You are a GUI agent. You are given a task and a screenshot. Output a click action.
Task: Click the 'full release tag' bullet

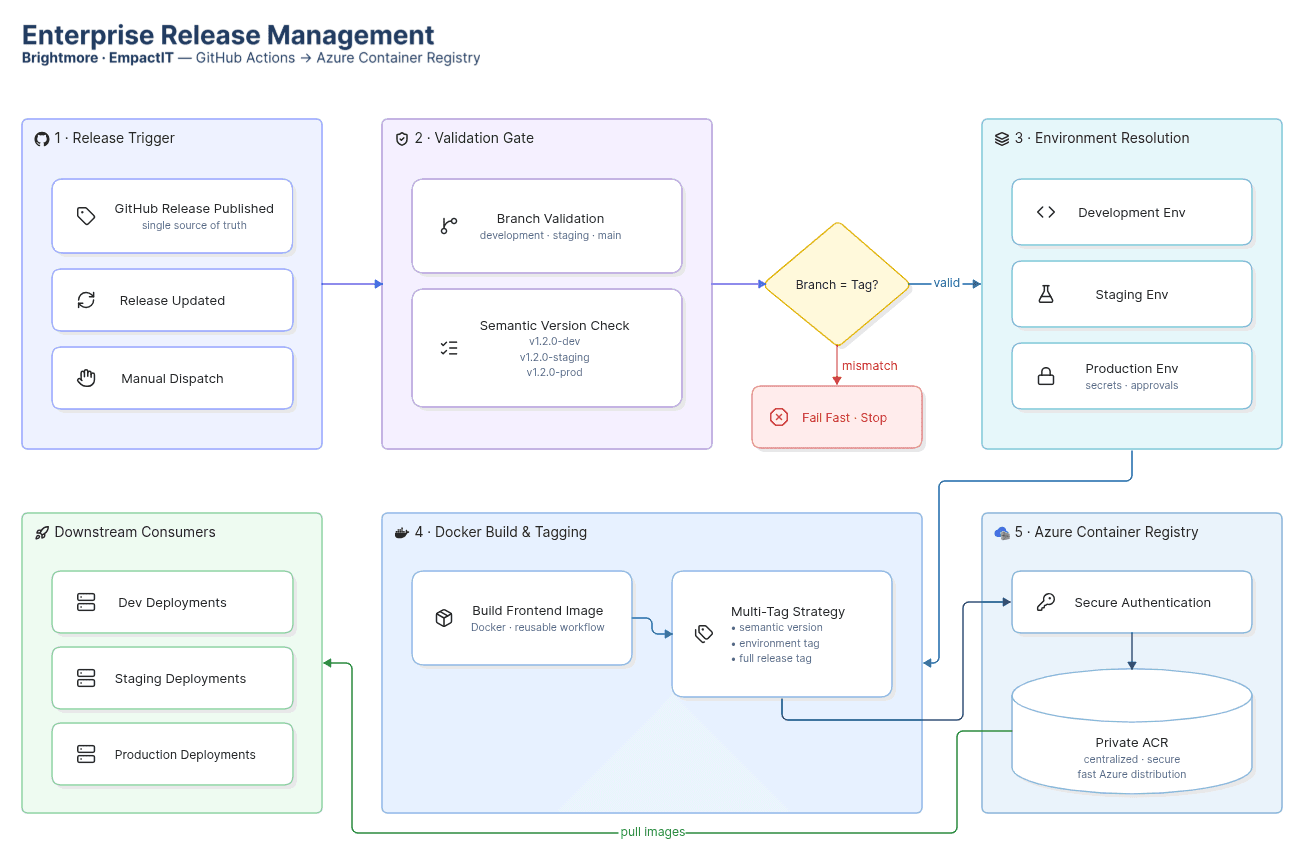tap(772, 659)
